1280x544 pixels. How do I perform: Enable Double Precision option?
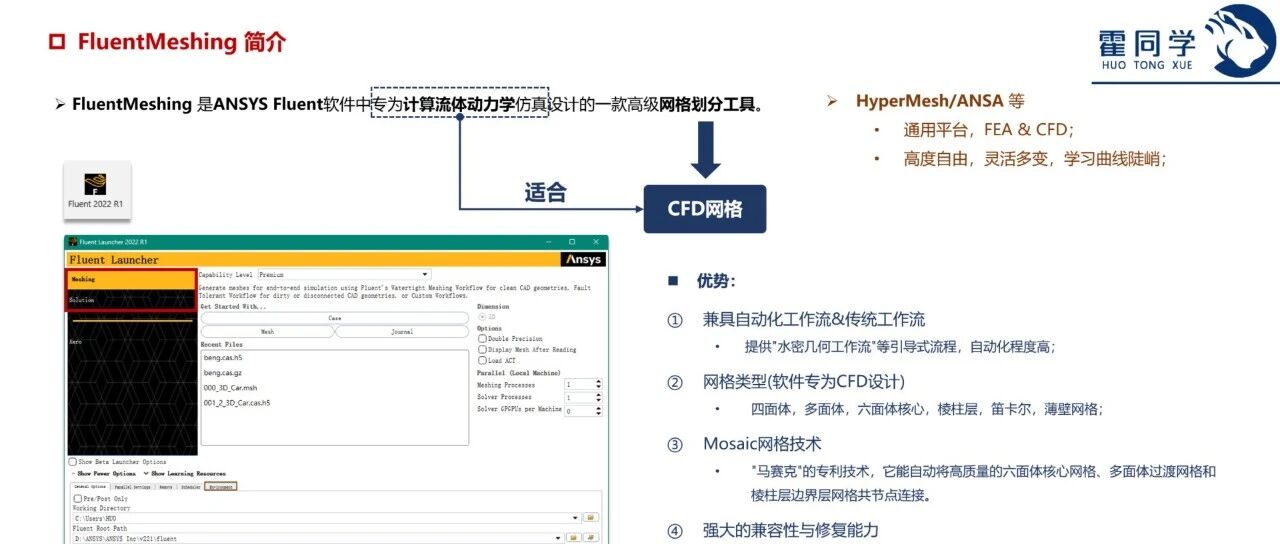[482, 339]
